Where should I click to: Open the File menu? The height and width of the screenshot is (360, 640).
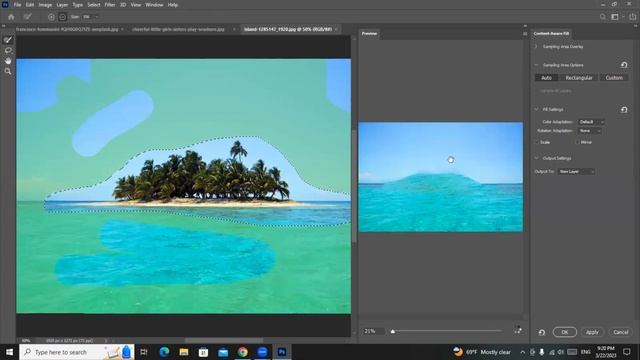[17, 5]
